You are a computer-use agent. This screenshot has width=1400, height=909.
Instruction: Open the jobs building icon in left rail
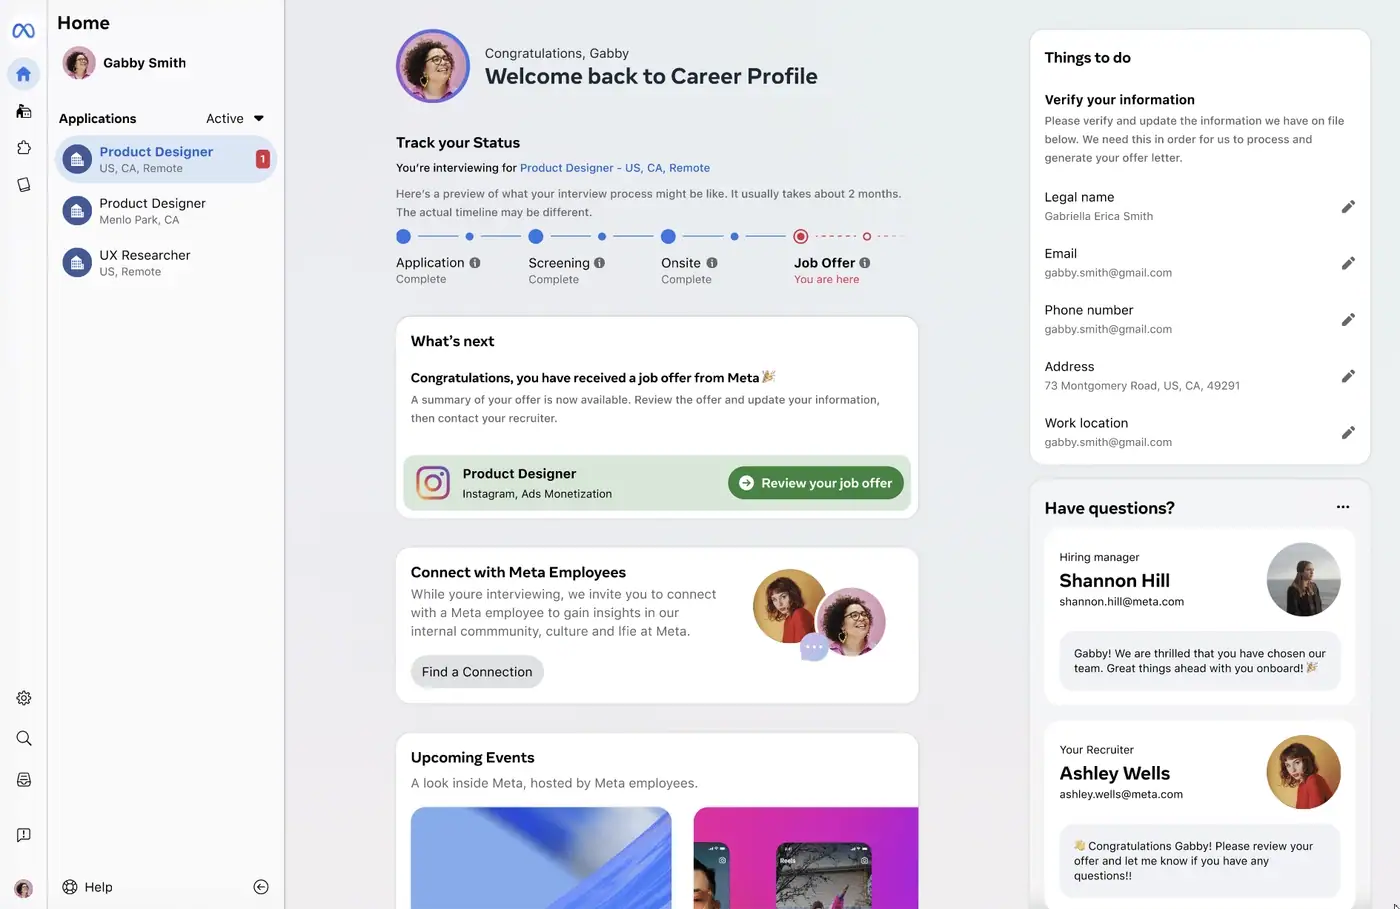pyautogui.click(x=23, y=111)
